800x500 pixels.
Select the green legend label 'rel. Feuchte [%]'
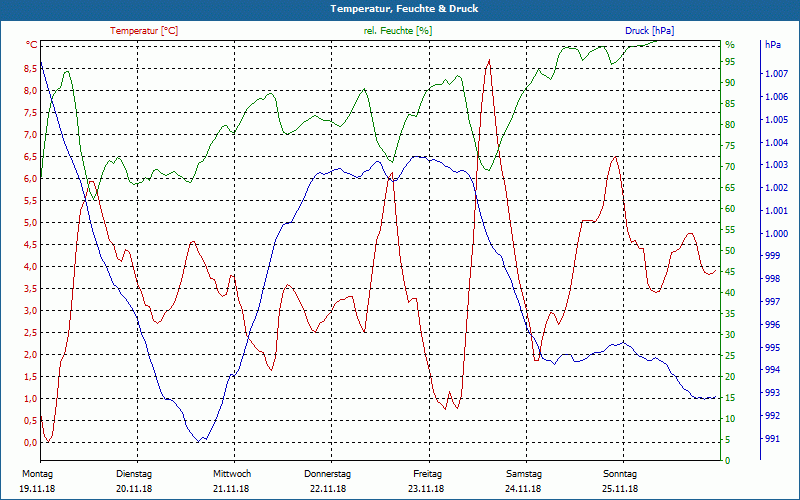click(398, 31)
